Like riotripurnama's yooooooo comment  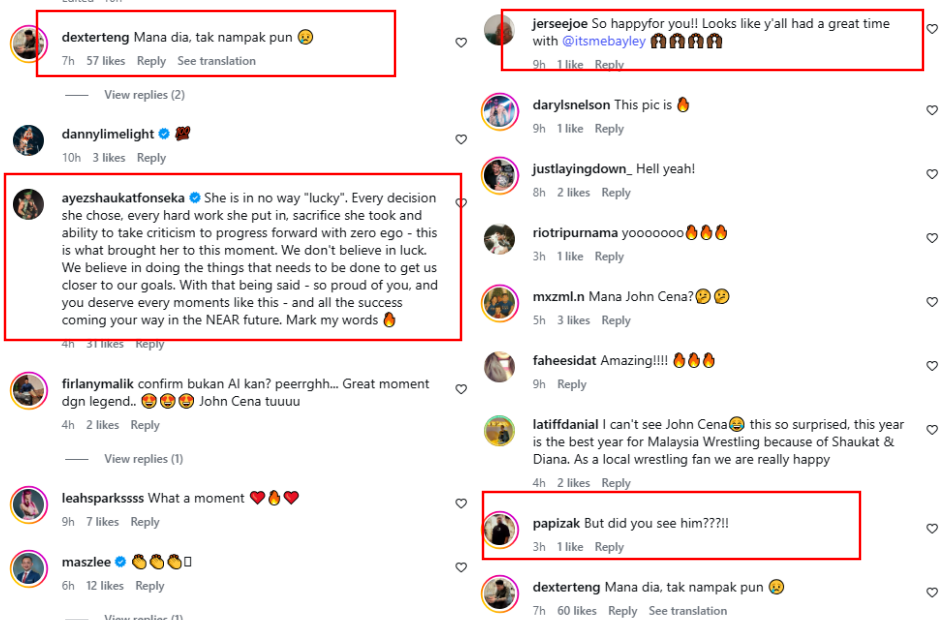pos(932,239)
